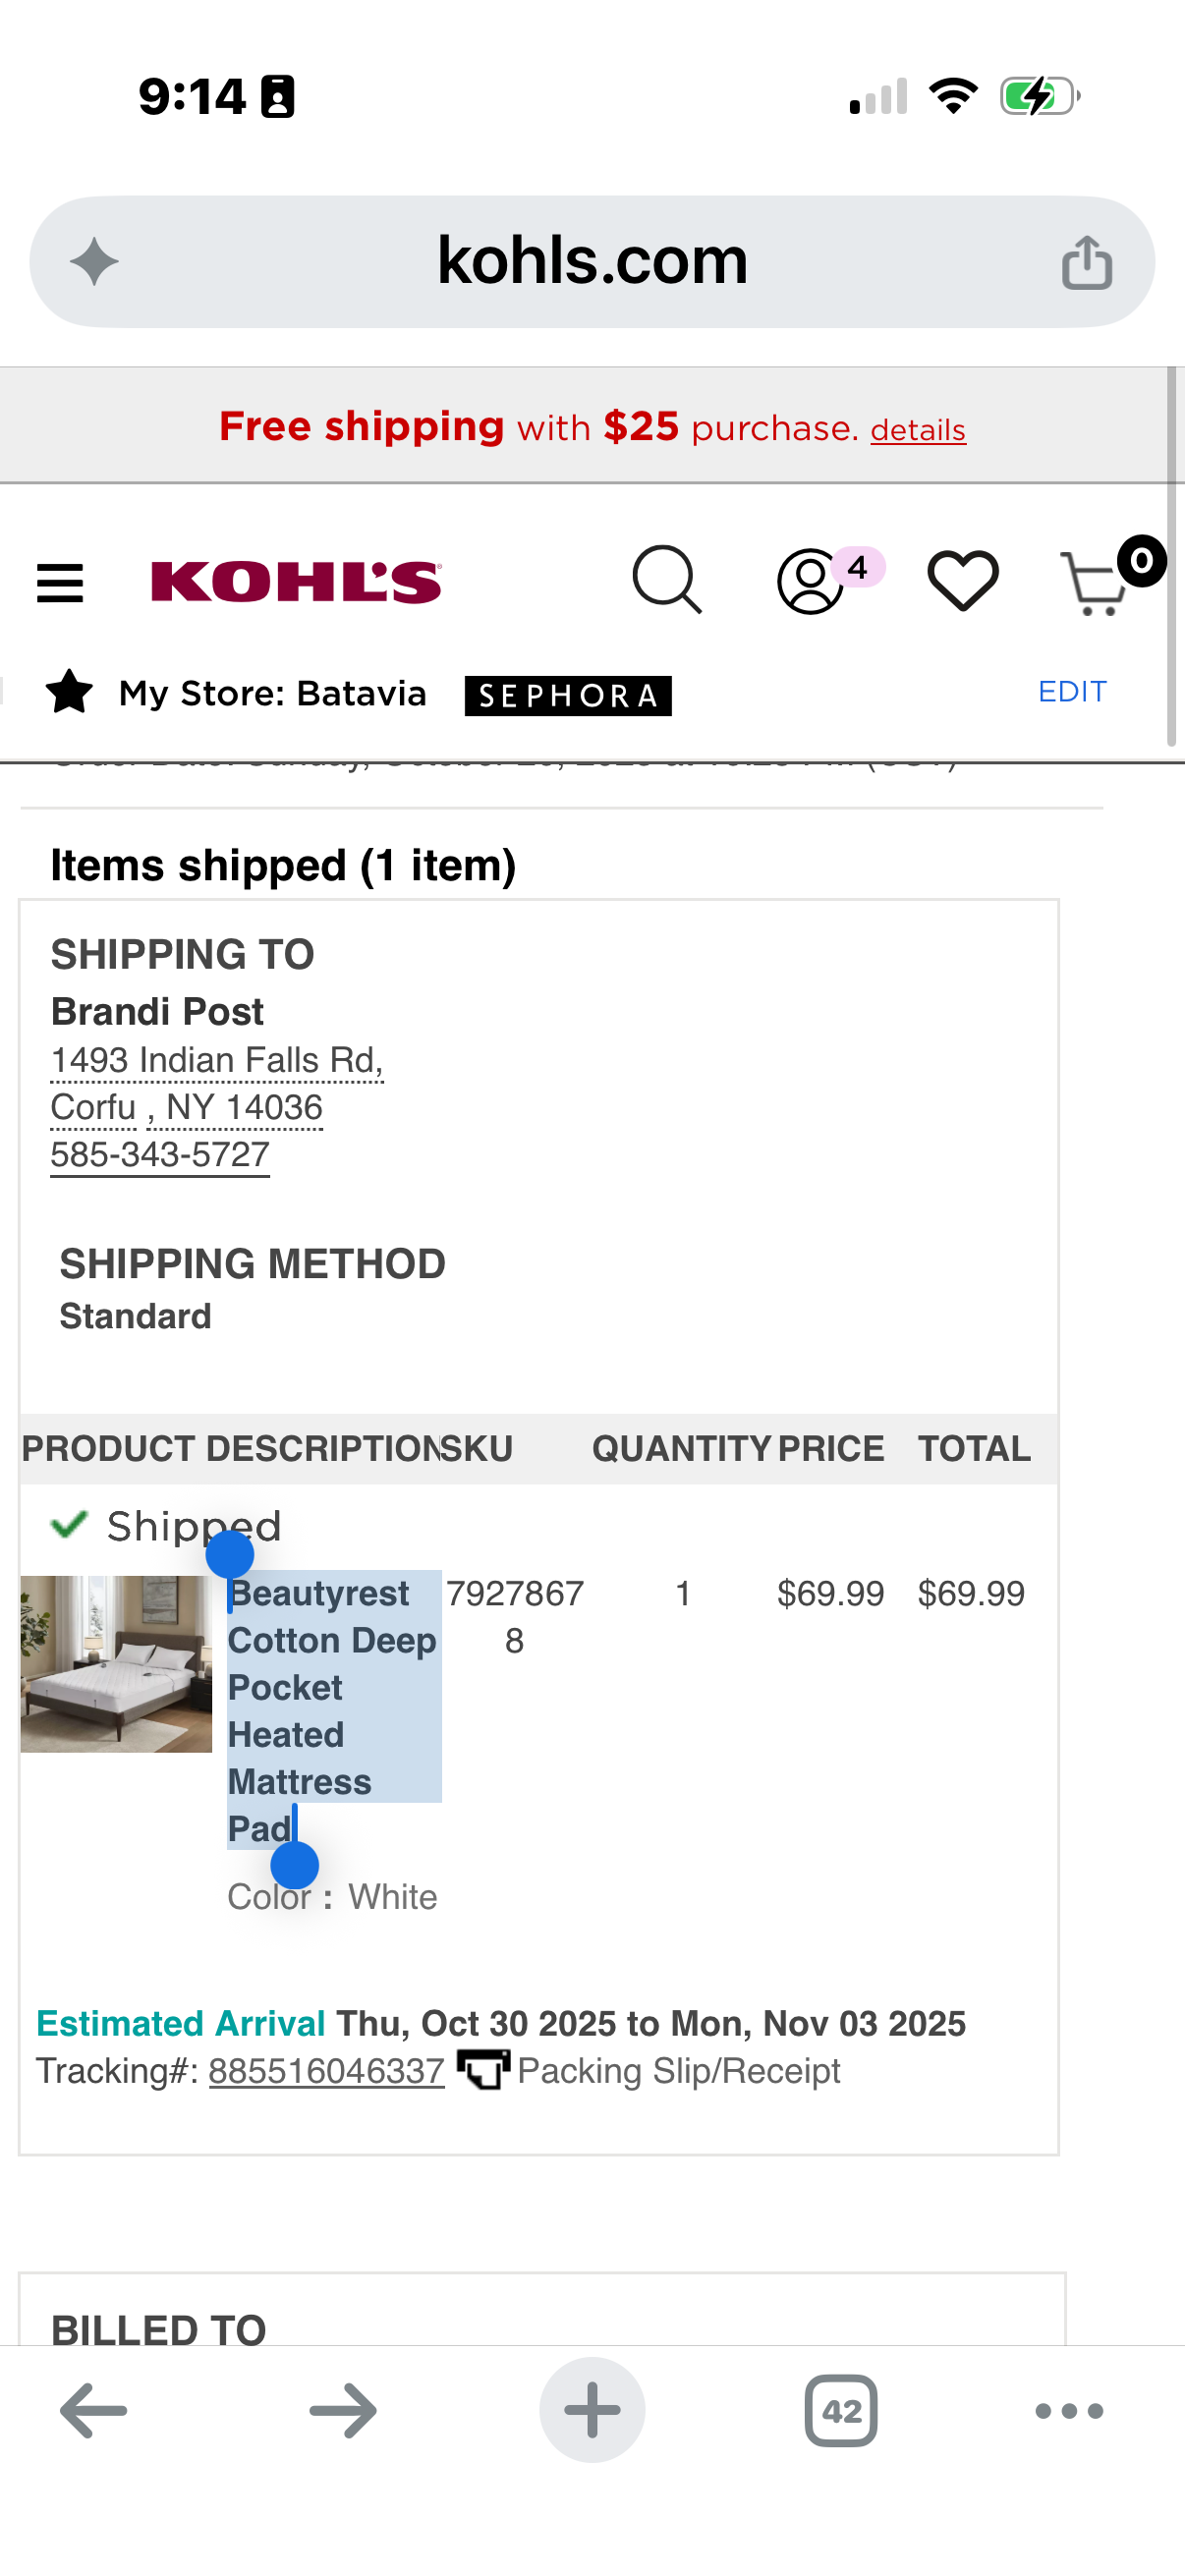
Task: Go forward with the browser forward arrow
Action: point(343,2411)
